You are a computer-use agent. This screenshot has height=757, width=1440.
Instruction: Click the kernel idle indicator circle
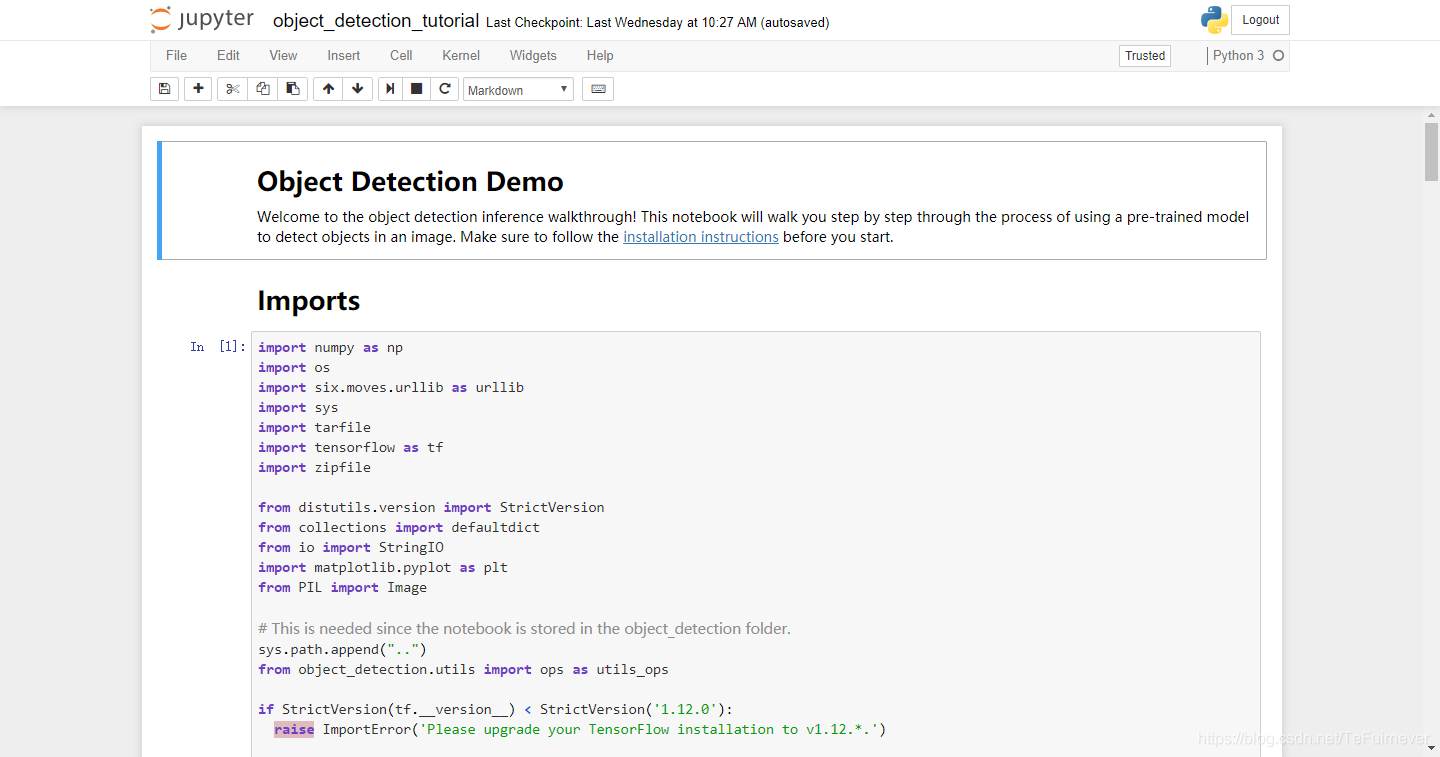pyautogui.click(x=1278, y=56)
